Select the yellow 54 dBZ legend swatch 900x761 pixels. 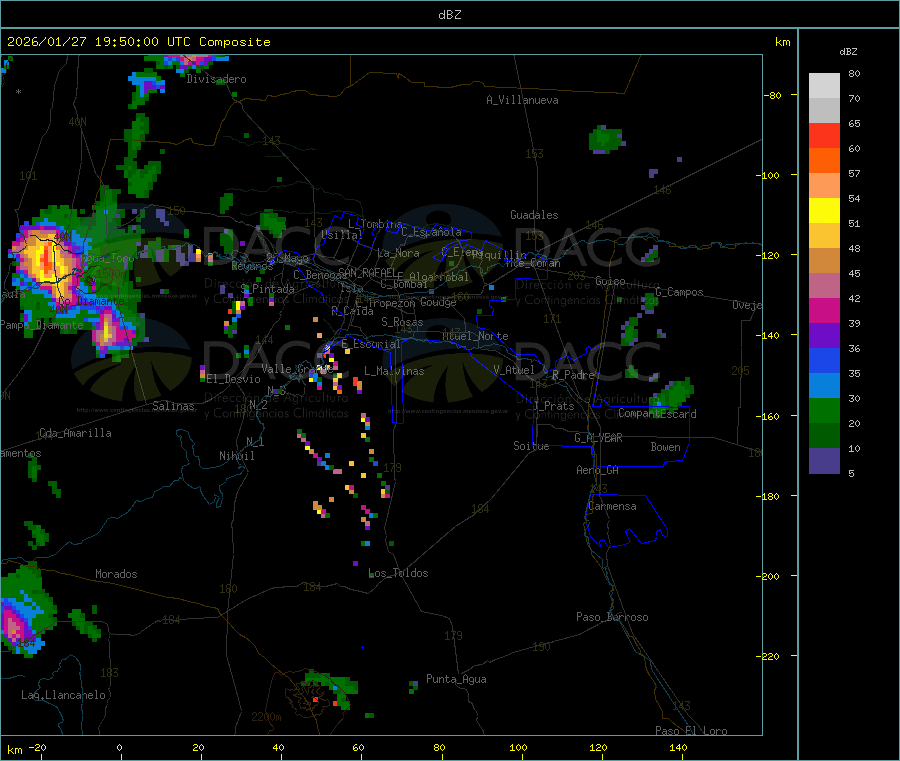(824, 211)
